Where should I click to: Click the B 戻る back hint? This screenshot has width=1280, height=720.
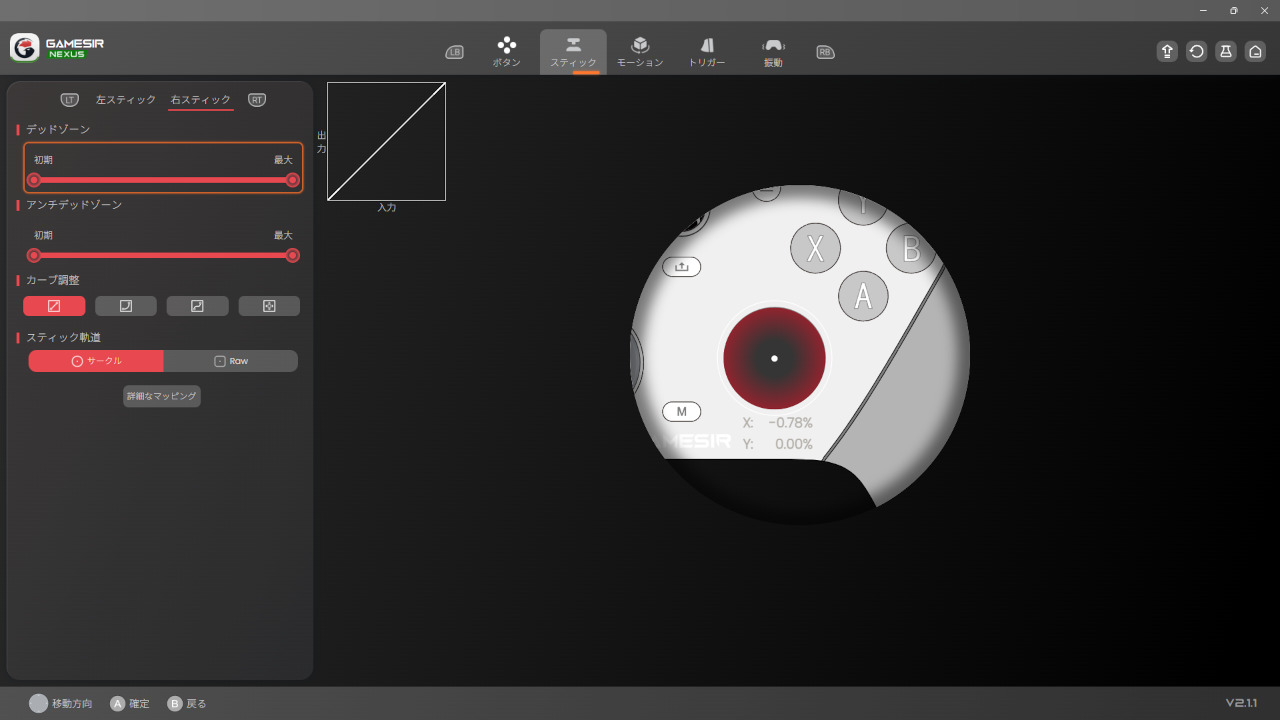[x=187, y=703]
